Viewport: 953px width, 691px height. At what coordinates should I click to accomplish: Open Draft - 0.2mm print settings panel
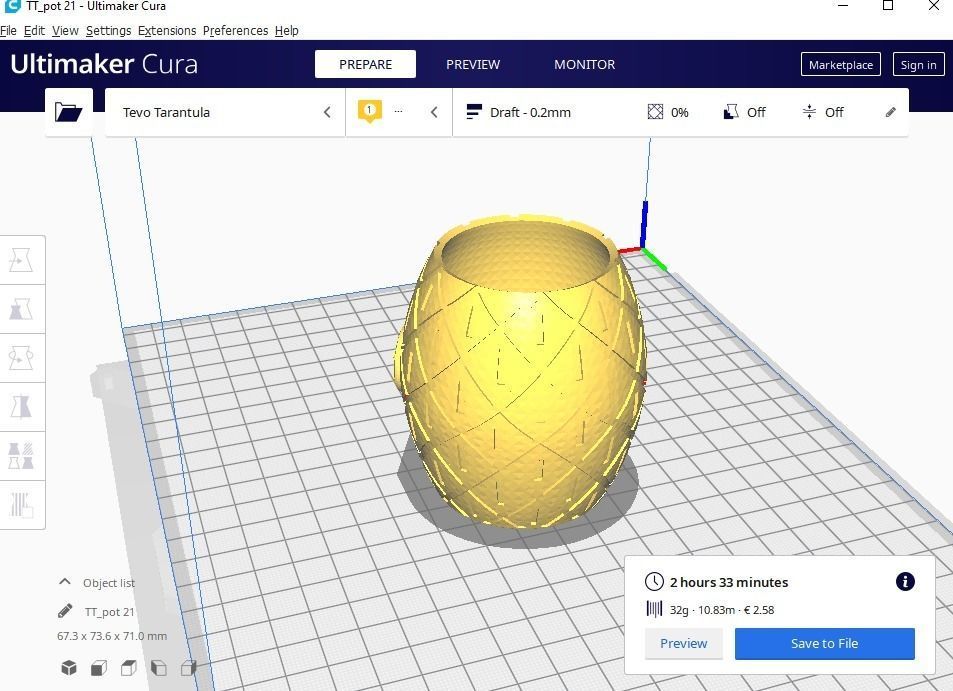(681, 112)
